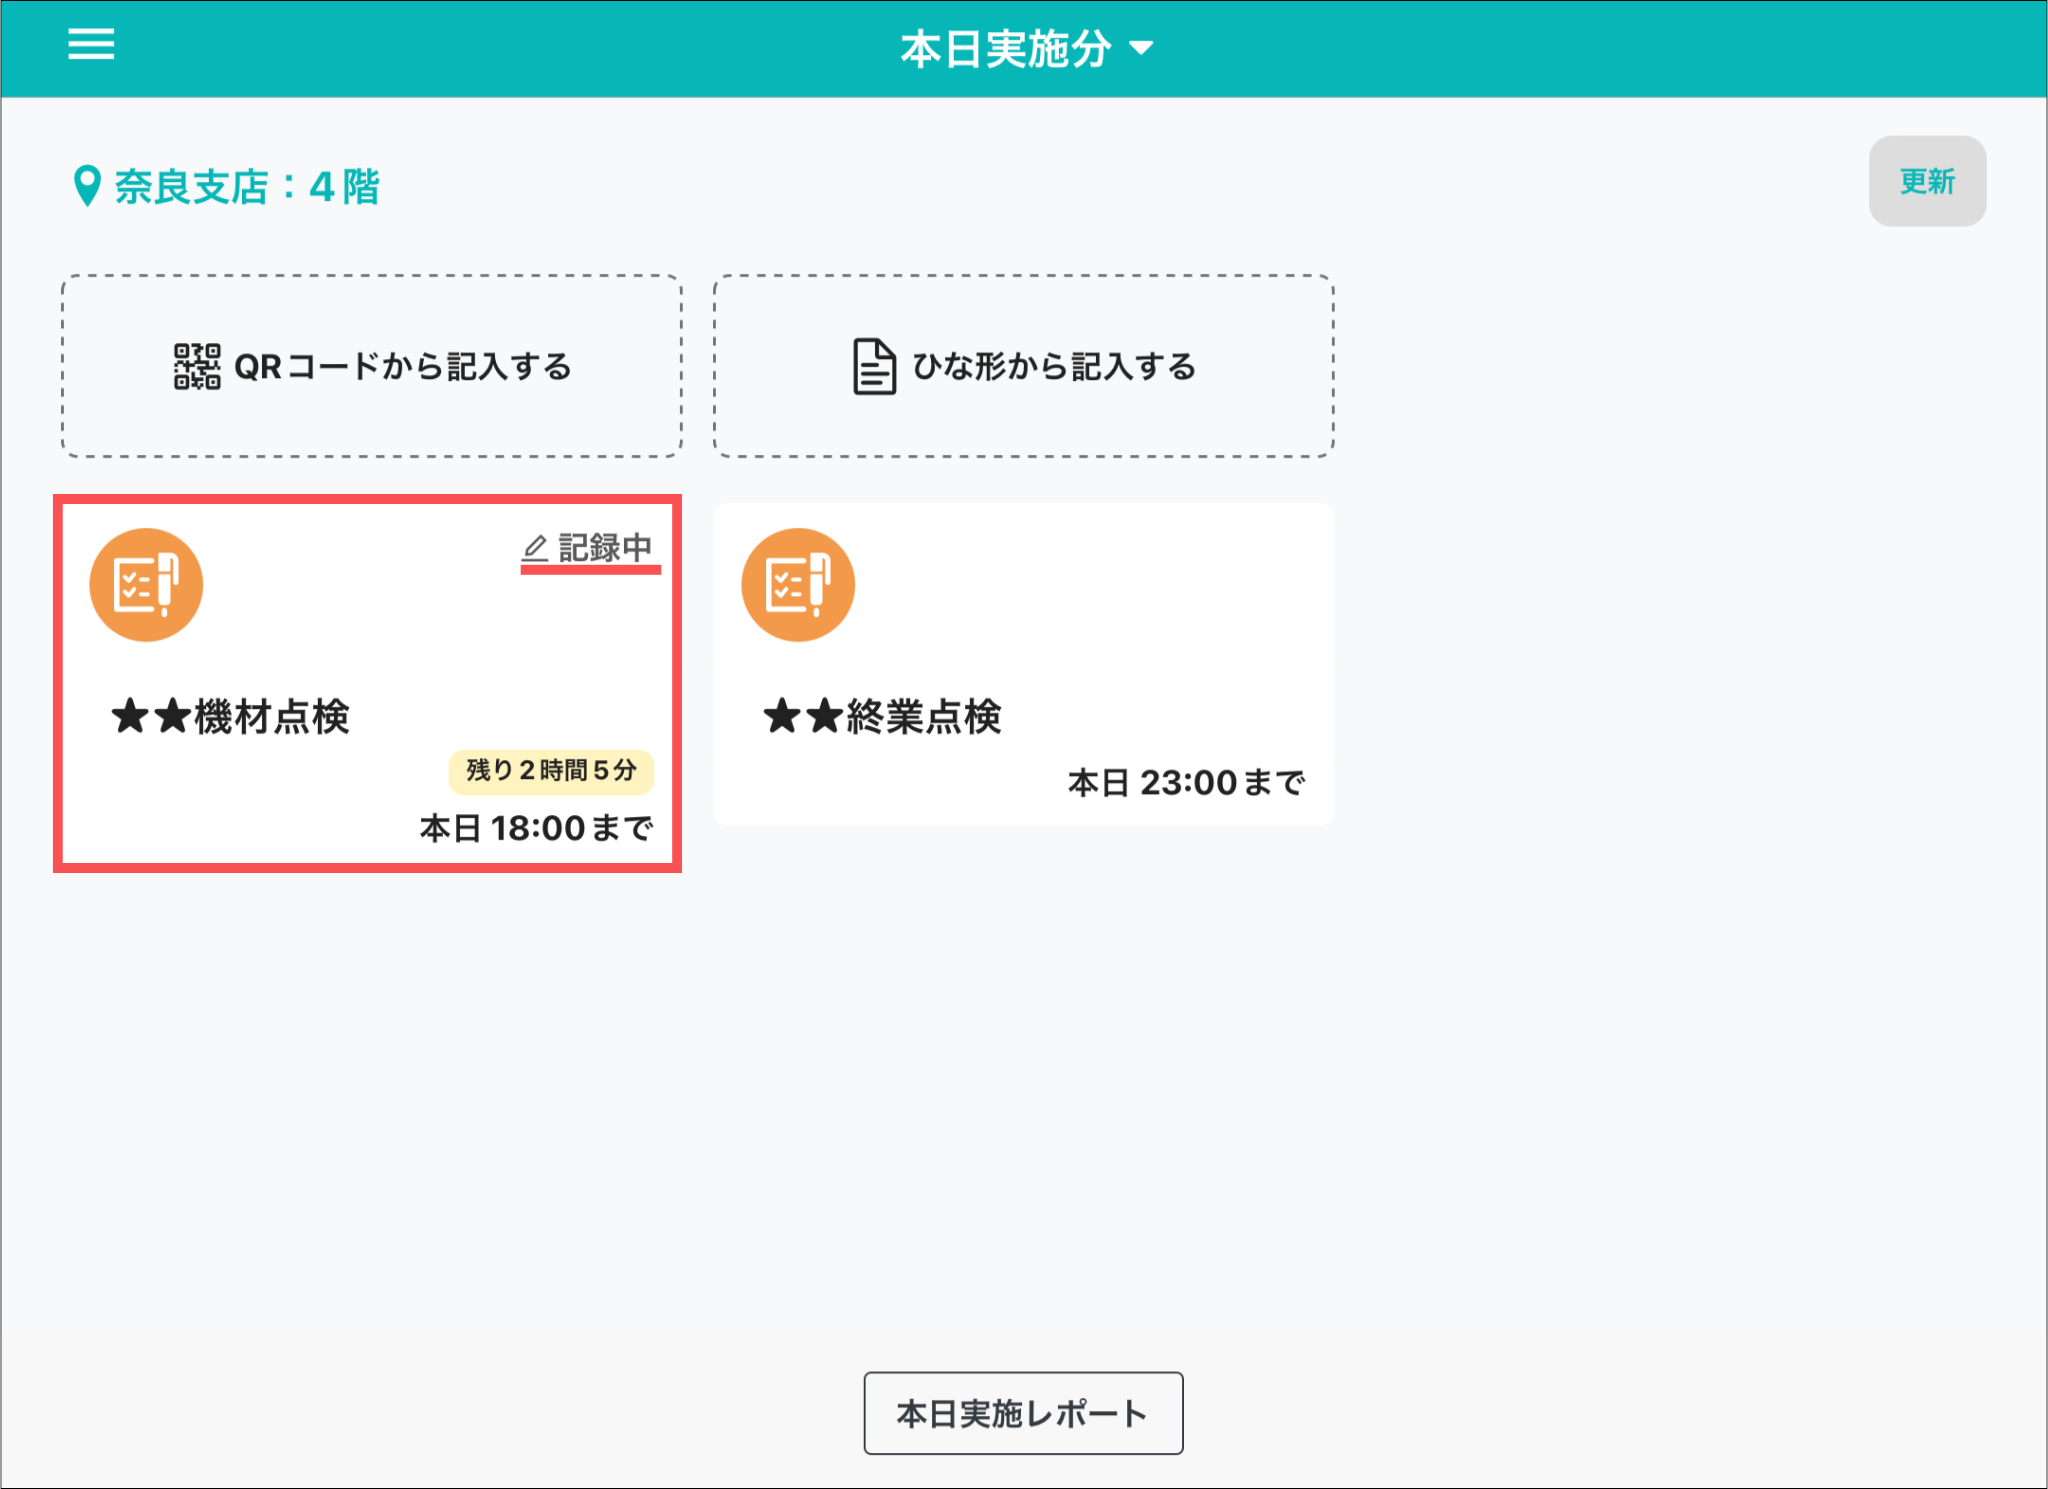Click the pencil icon beside 記録中

pyautogui.click(x=536, y=548)
